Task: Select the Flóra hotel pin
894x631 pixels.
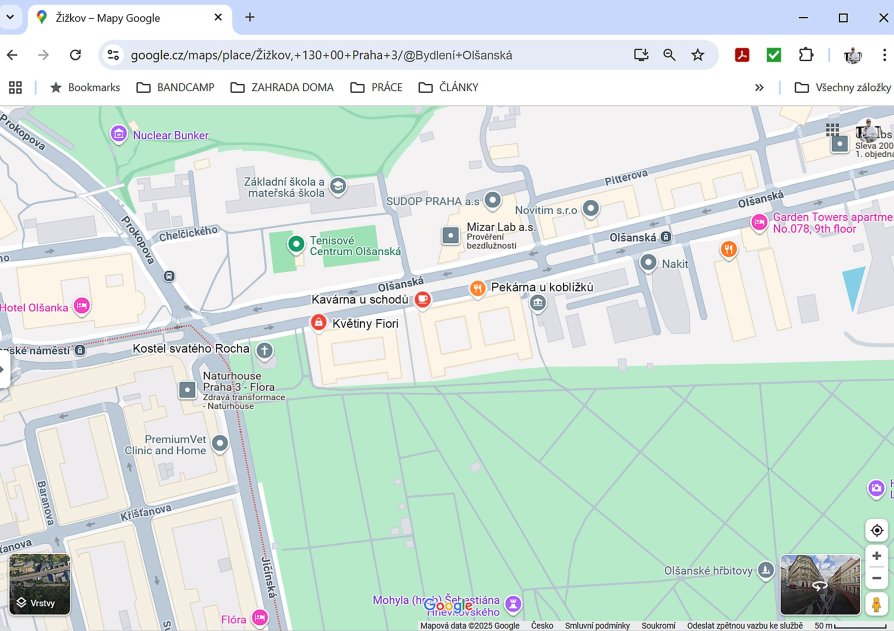Action: click(259, 617)
